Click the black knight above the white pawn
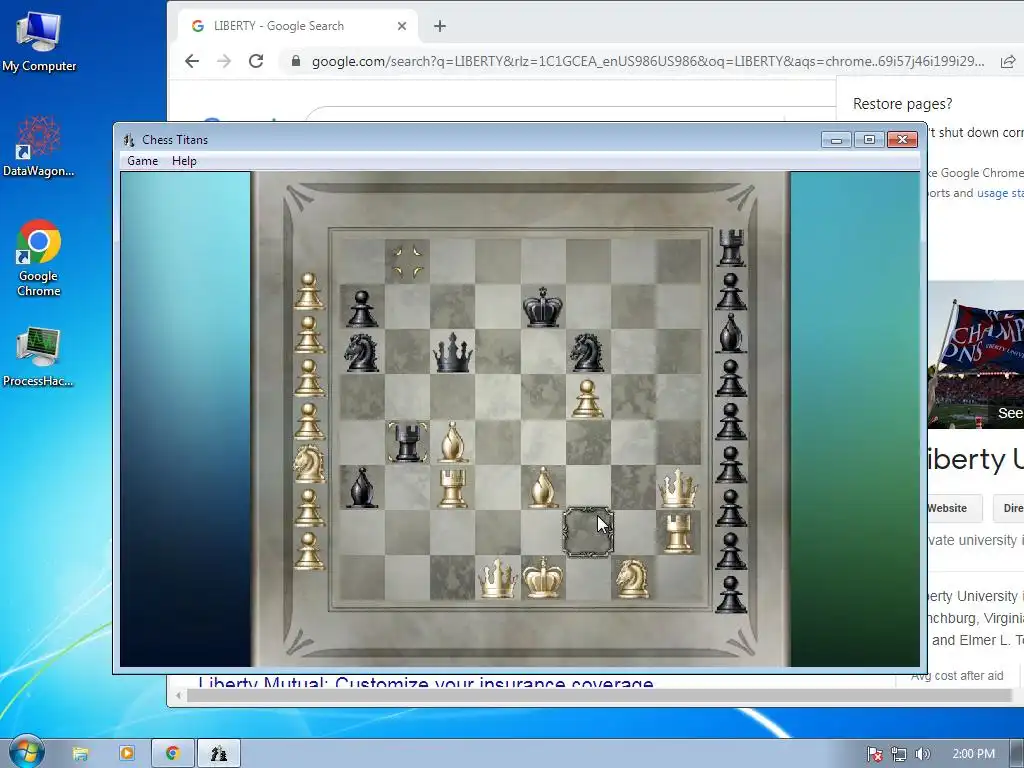The height and width of the screenshot is (768, 1024). click(586, 353)
